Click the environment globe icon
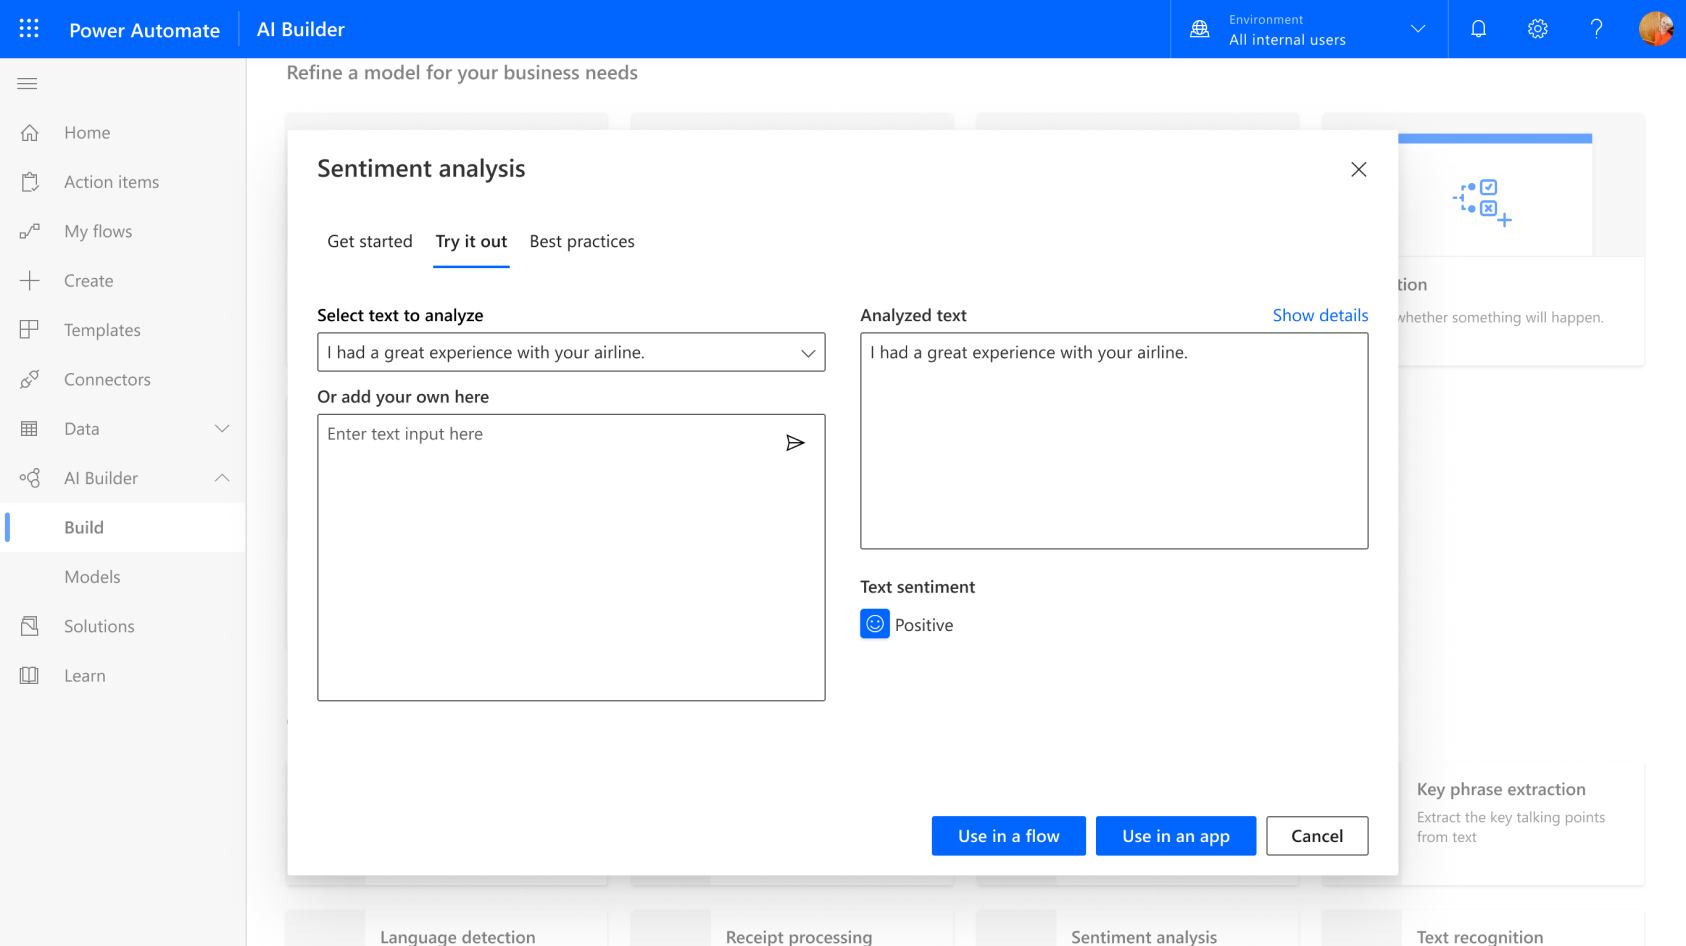 click(1200, 29)
